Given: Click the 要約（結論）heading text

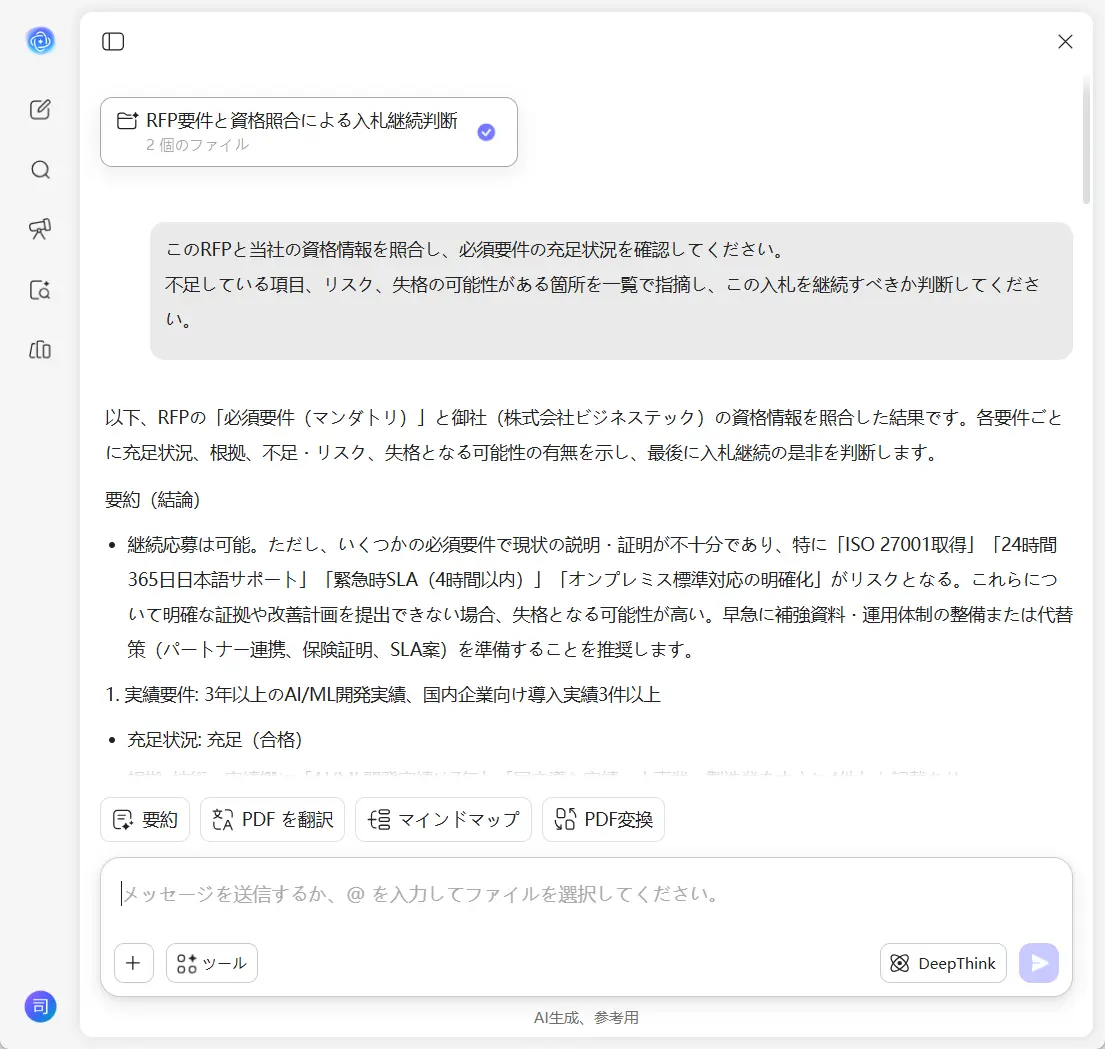Looking at the screenshot, I should point(152,500).
